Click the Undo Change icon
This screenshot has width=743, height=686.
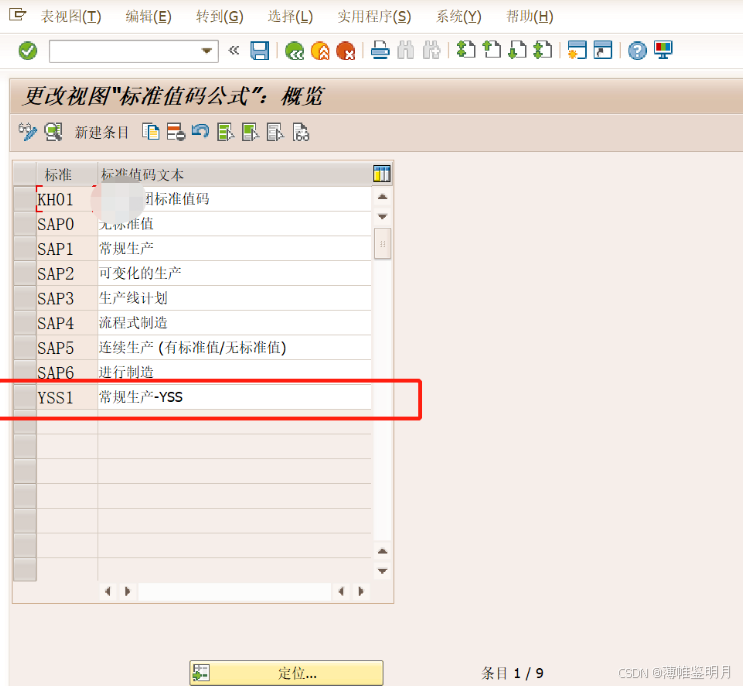pyautogui.click(x=201, y=131)
